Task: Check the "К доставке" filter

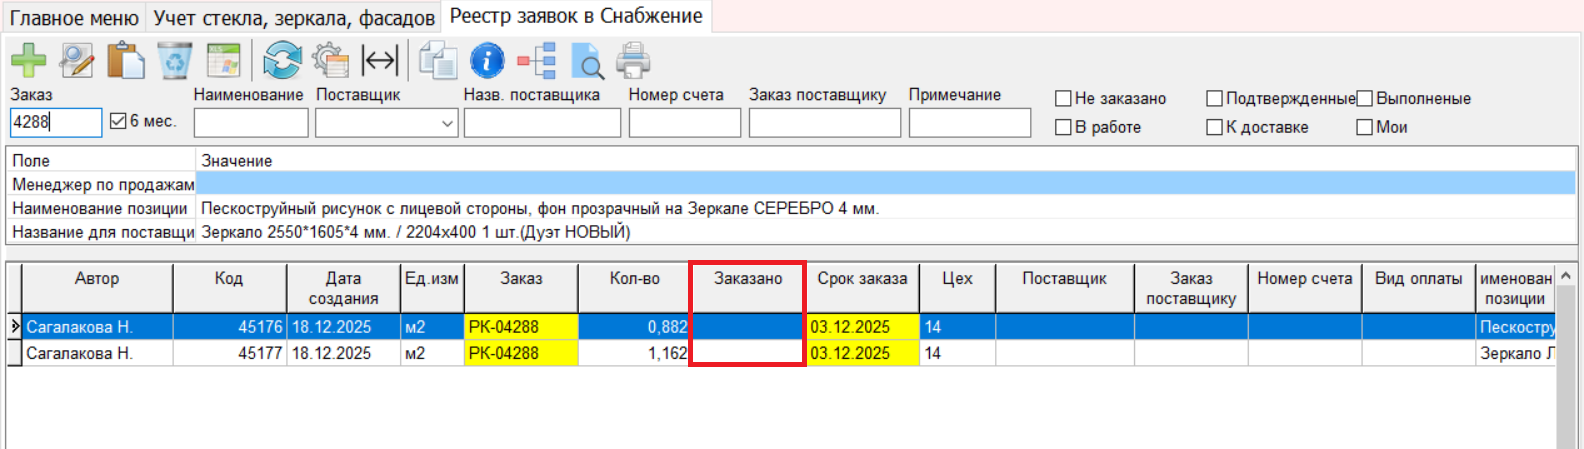Action: (1215, 128)
